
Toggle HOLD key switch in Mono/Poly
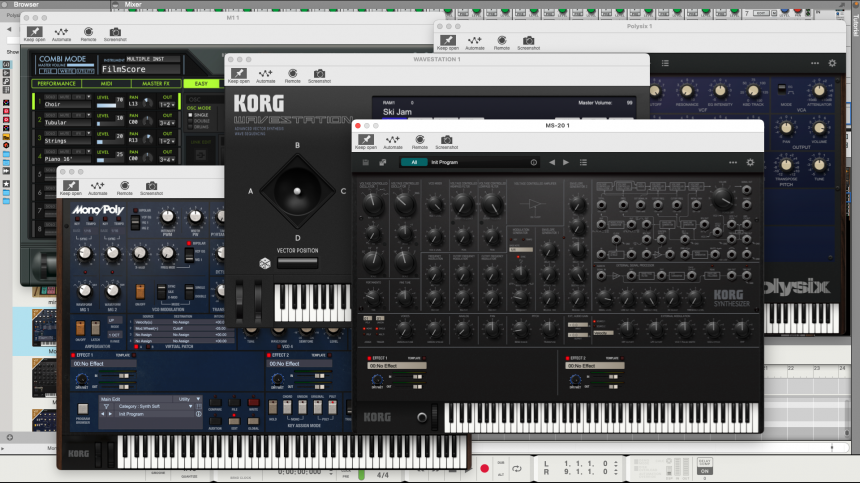coord(273,407)
